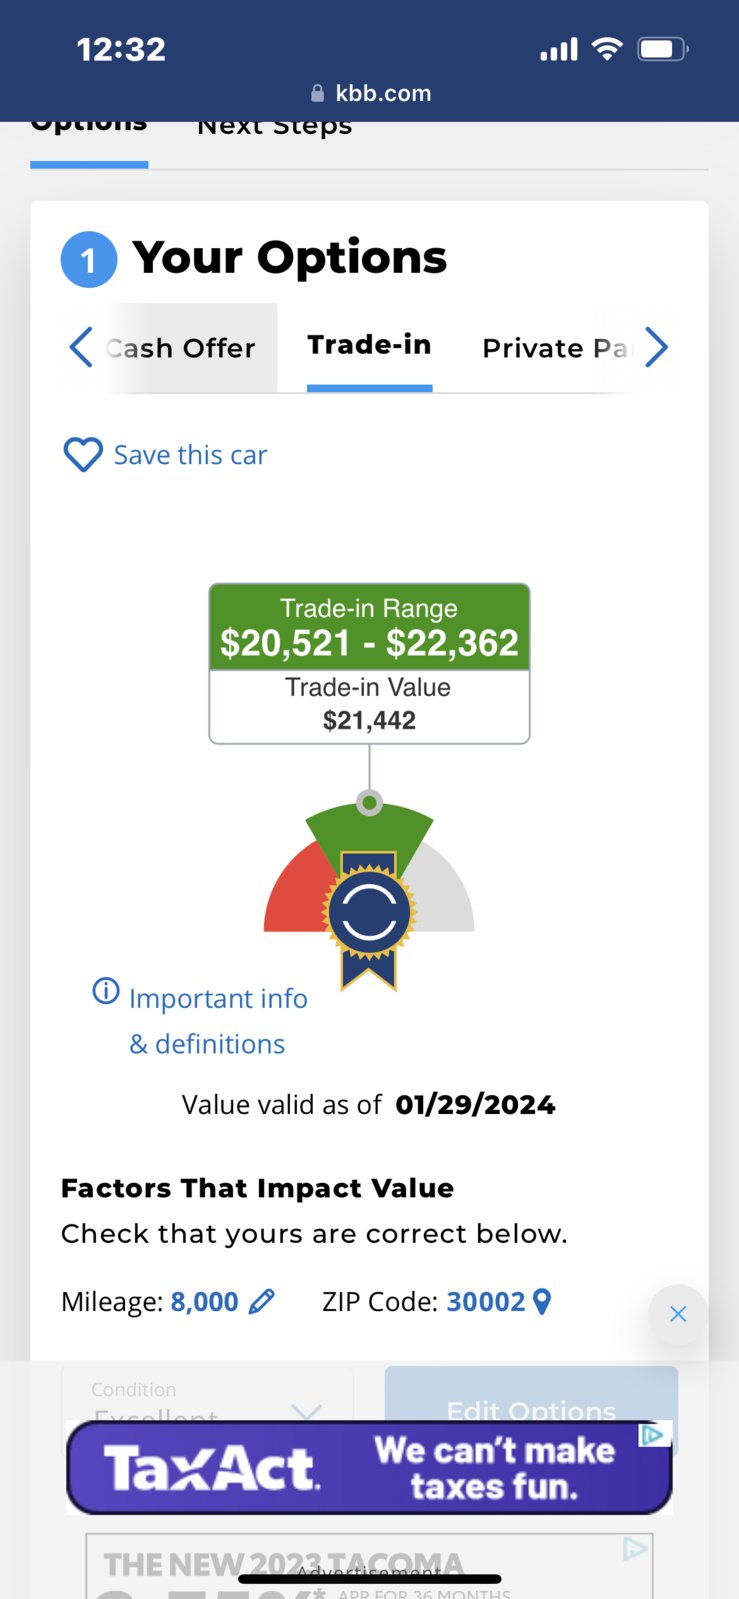Tap the AdChoices icon on Tacoma ad
This screenshot has width=739, height=1599.
click(635, 1549)
